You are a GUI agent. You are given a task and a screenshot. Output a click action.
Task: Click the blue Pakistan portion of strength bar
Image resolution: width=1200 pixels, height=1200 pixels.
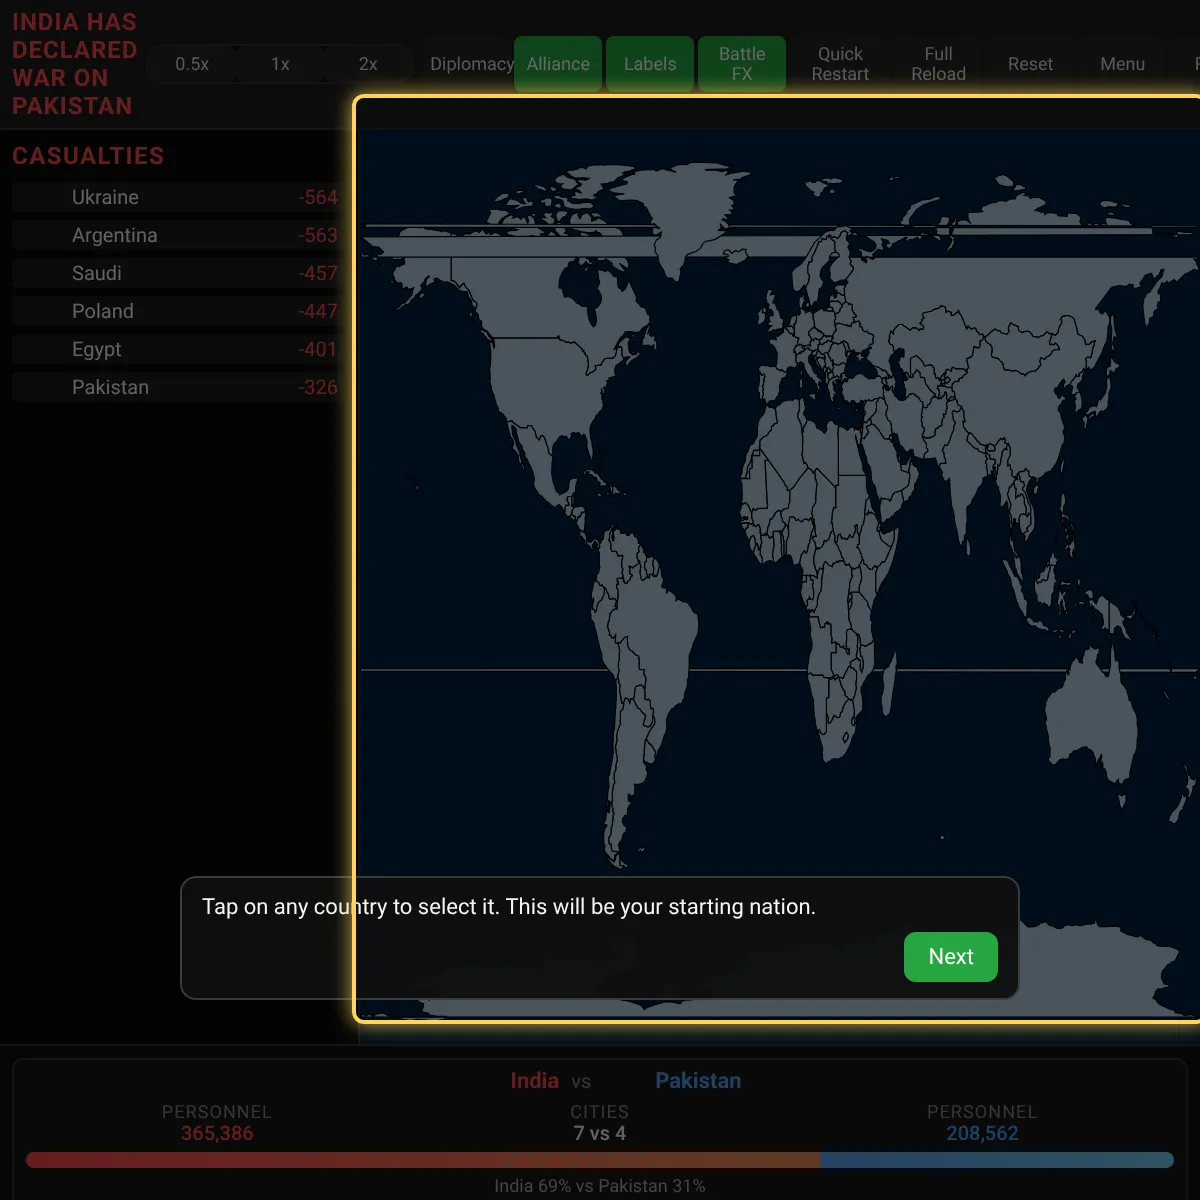click(996, 1160)
